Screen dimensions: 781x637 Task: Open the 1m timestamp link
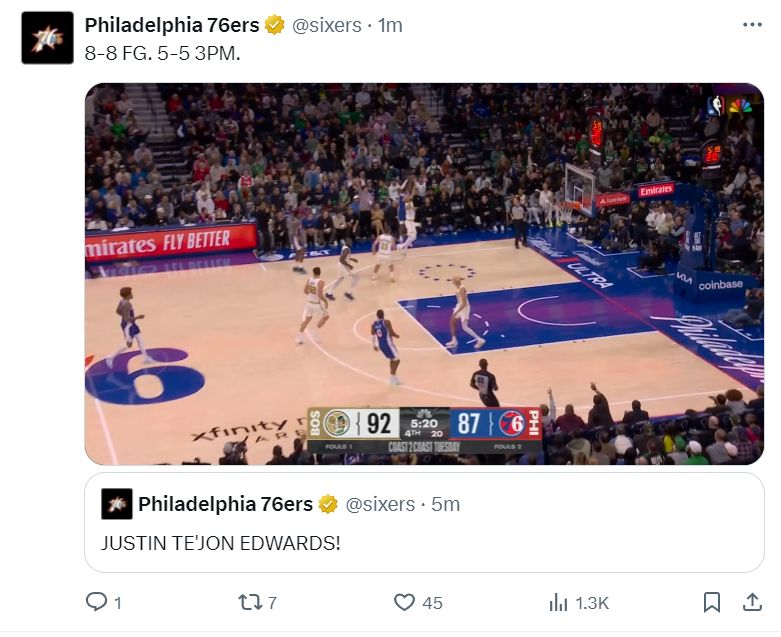point(390,25)
